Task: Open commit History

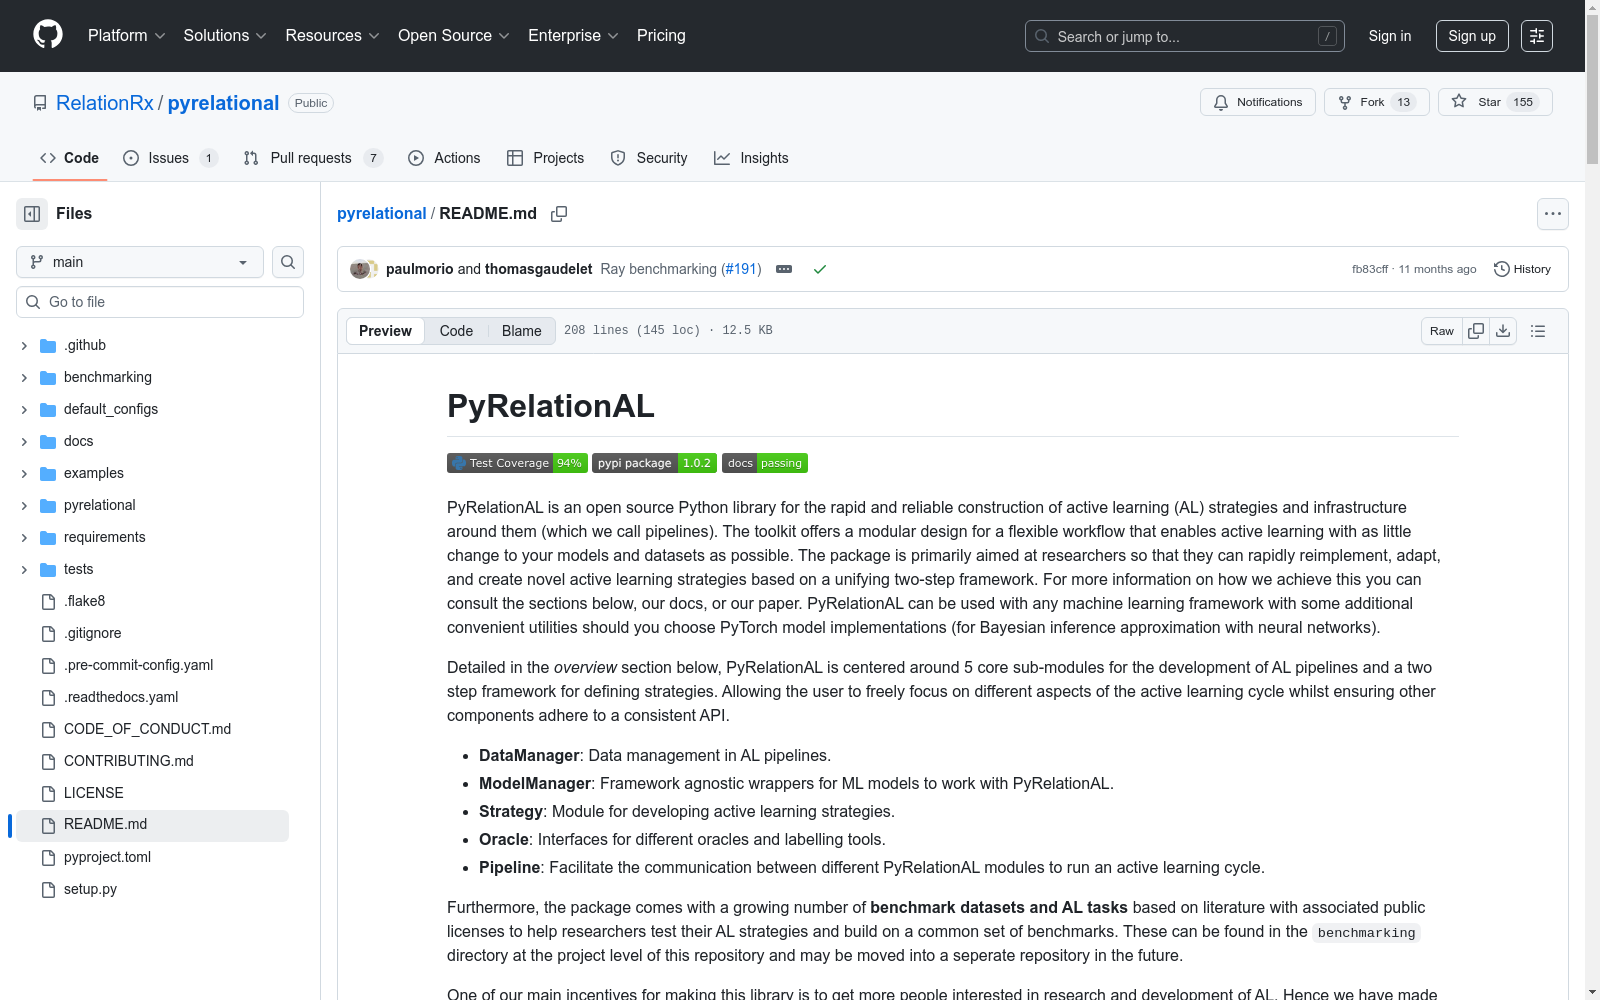Action: click(1522, 269)
